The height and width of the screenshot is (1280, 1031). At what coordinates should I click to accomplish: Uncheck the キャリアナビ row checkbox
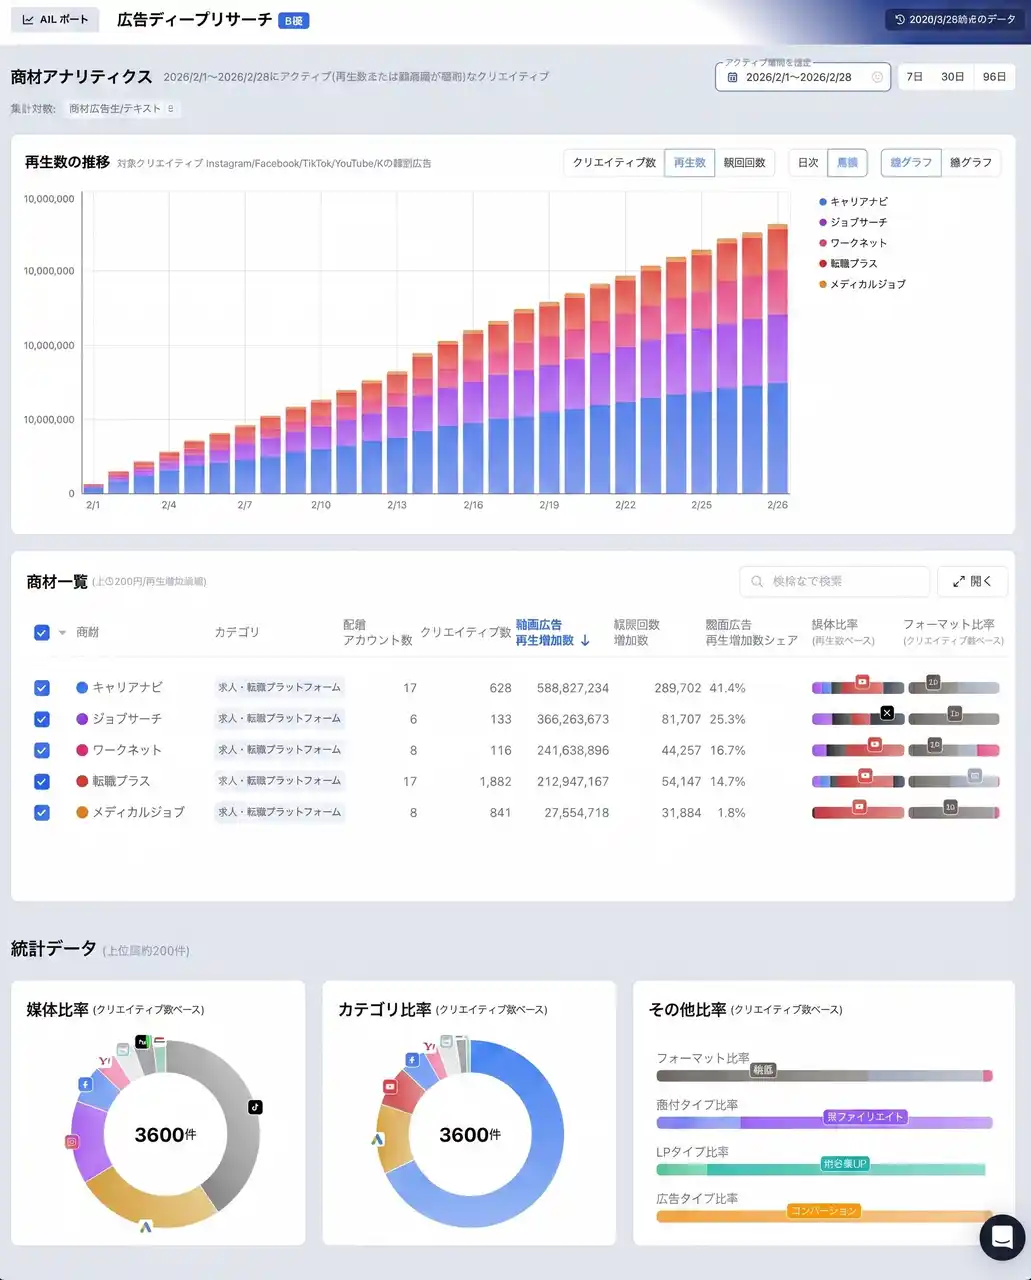coord(42,688)
